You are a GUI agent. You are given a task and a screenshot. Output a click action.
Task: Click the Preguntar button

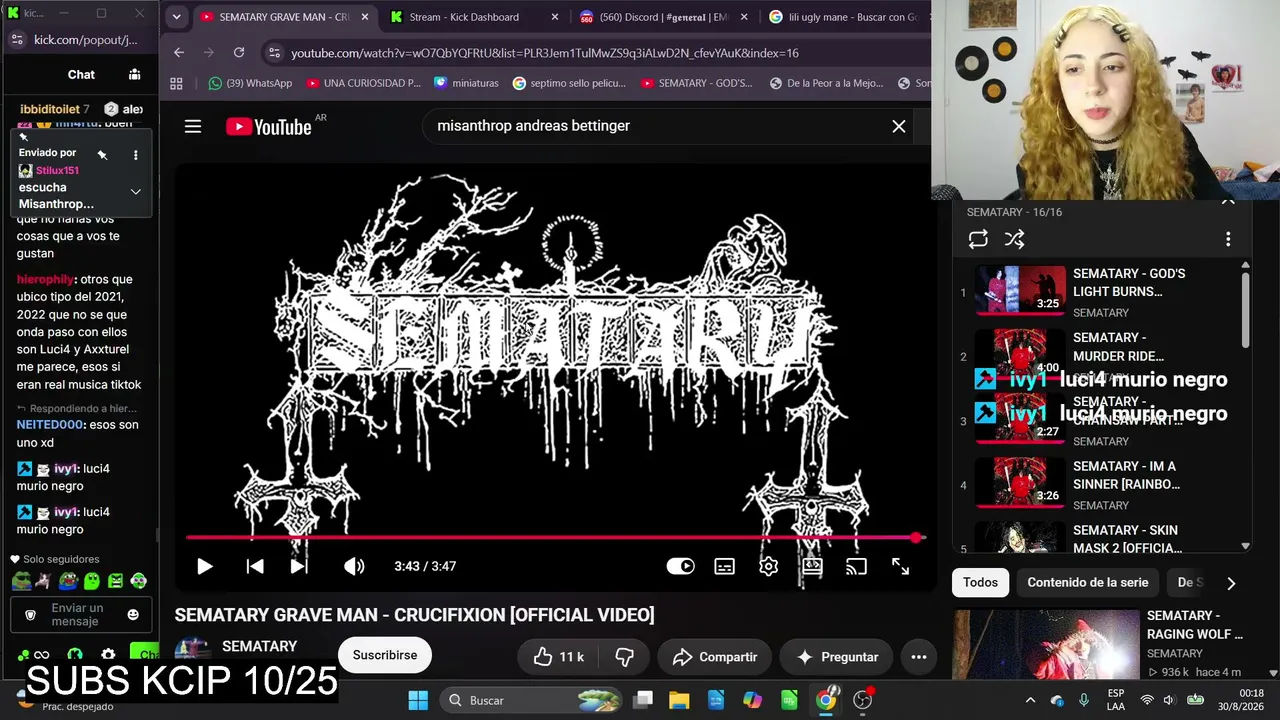pyautogui.click(x=836, y=657)
